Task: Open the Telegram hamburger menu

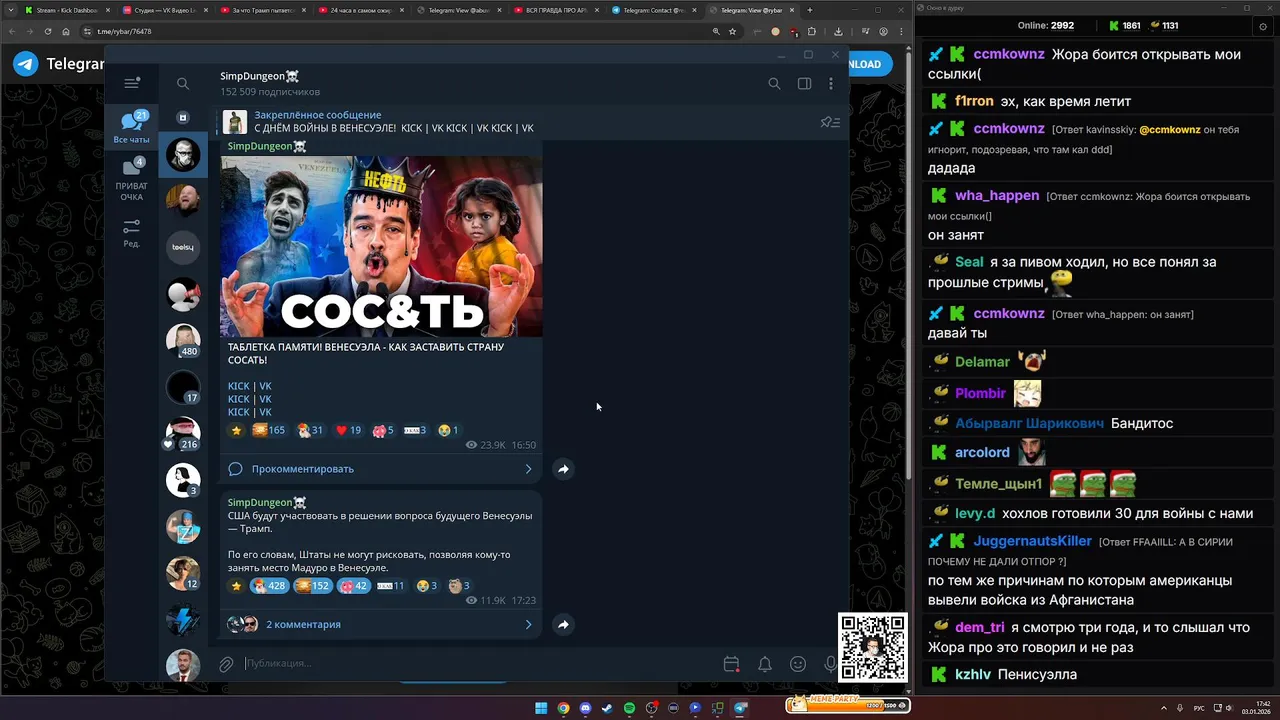Action: 131,84
